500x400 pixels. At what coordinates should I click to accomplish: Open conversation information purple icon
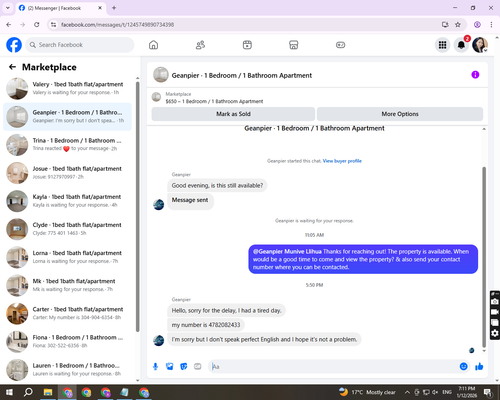[475, 75]
